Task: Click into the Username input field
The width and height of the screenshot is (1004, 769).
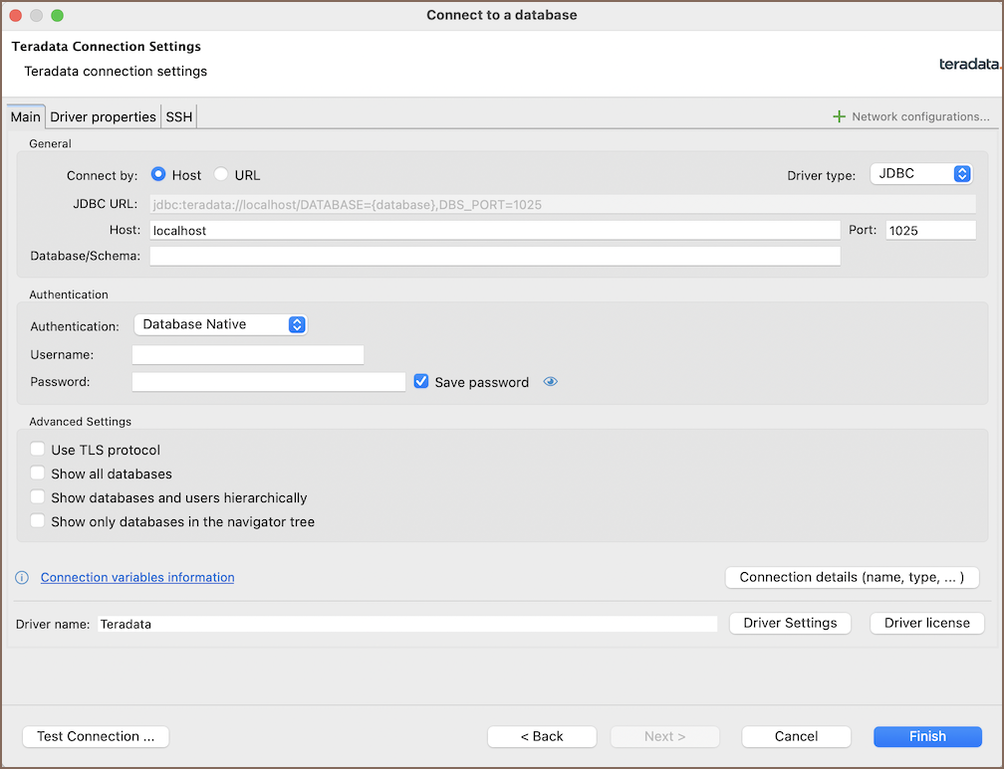Action: [248, 355]
